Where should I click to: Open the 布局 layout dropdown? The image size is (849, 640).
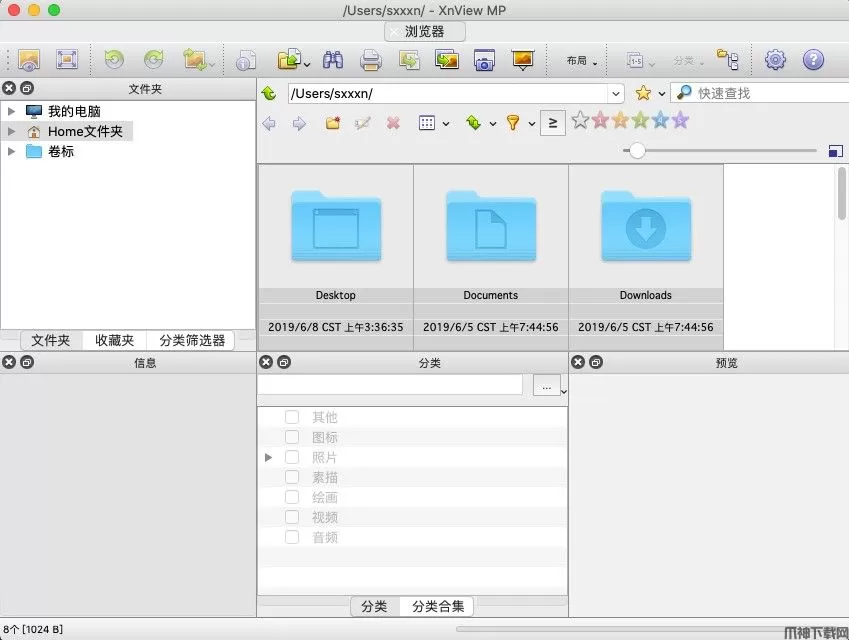coord(581,61)
